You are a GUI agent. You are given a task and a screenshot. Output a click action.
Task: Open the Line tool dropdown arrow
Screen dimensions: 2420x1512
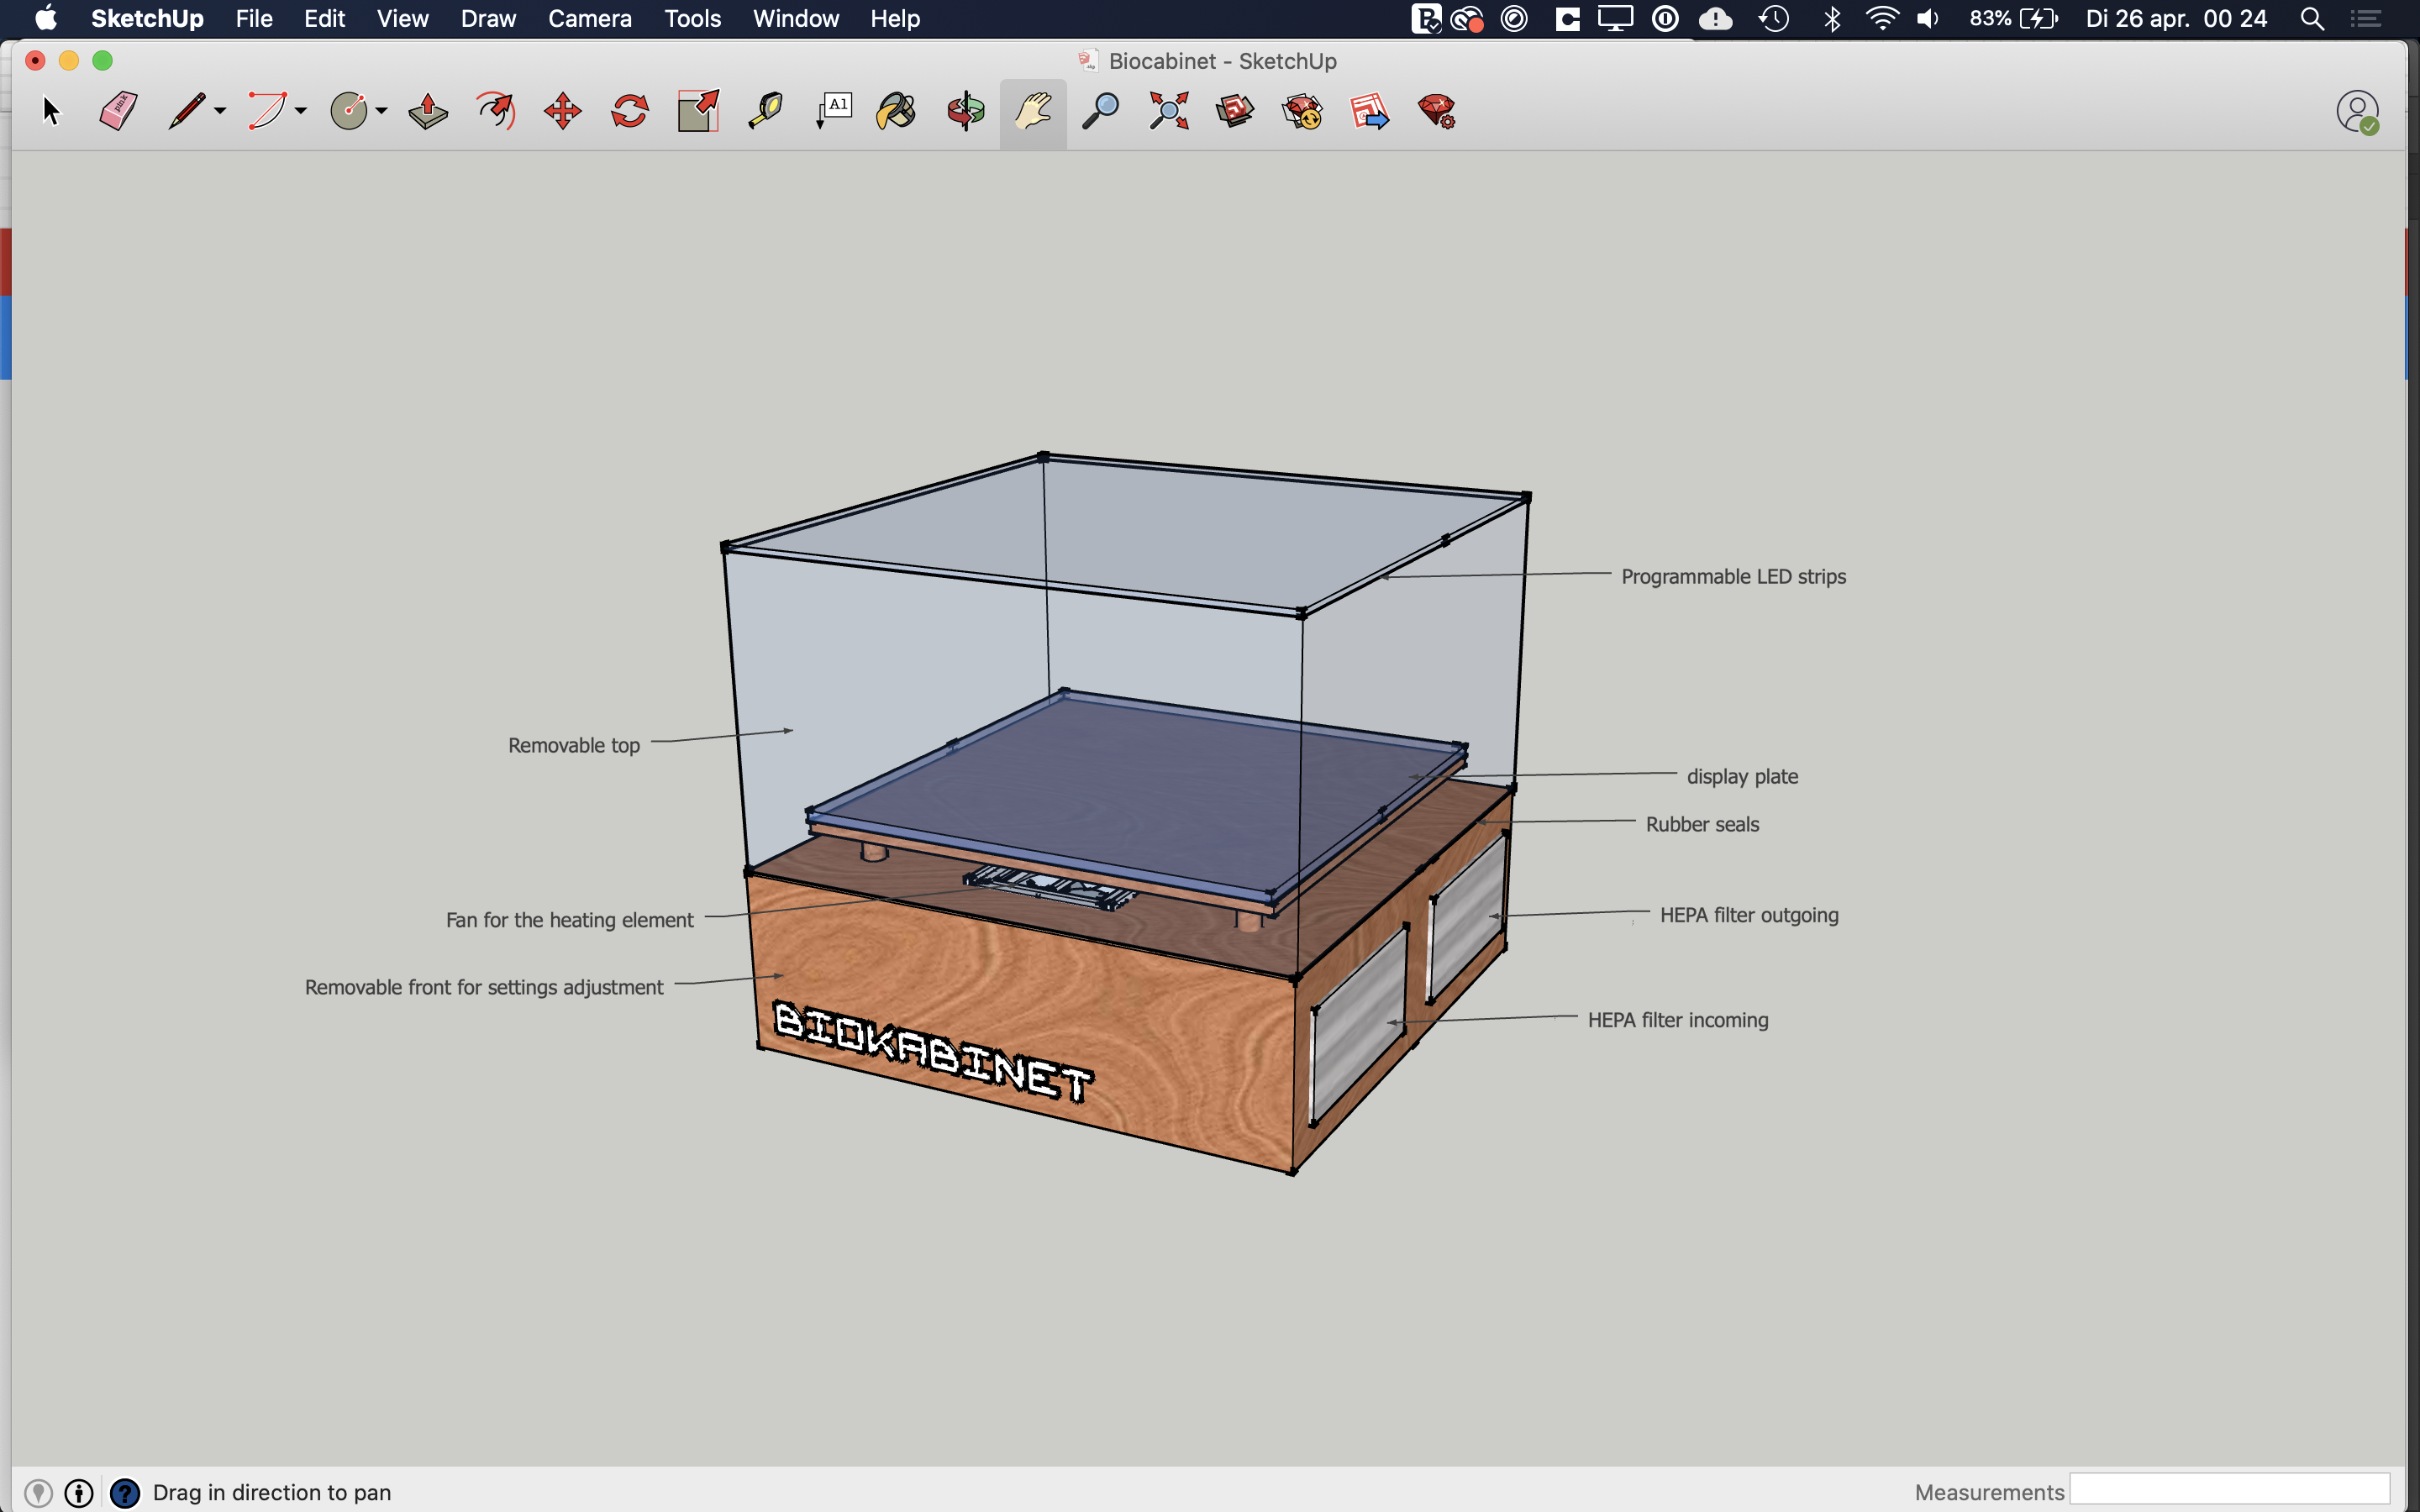[x=220, y=111]
